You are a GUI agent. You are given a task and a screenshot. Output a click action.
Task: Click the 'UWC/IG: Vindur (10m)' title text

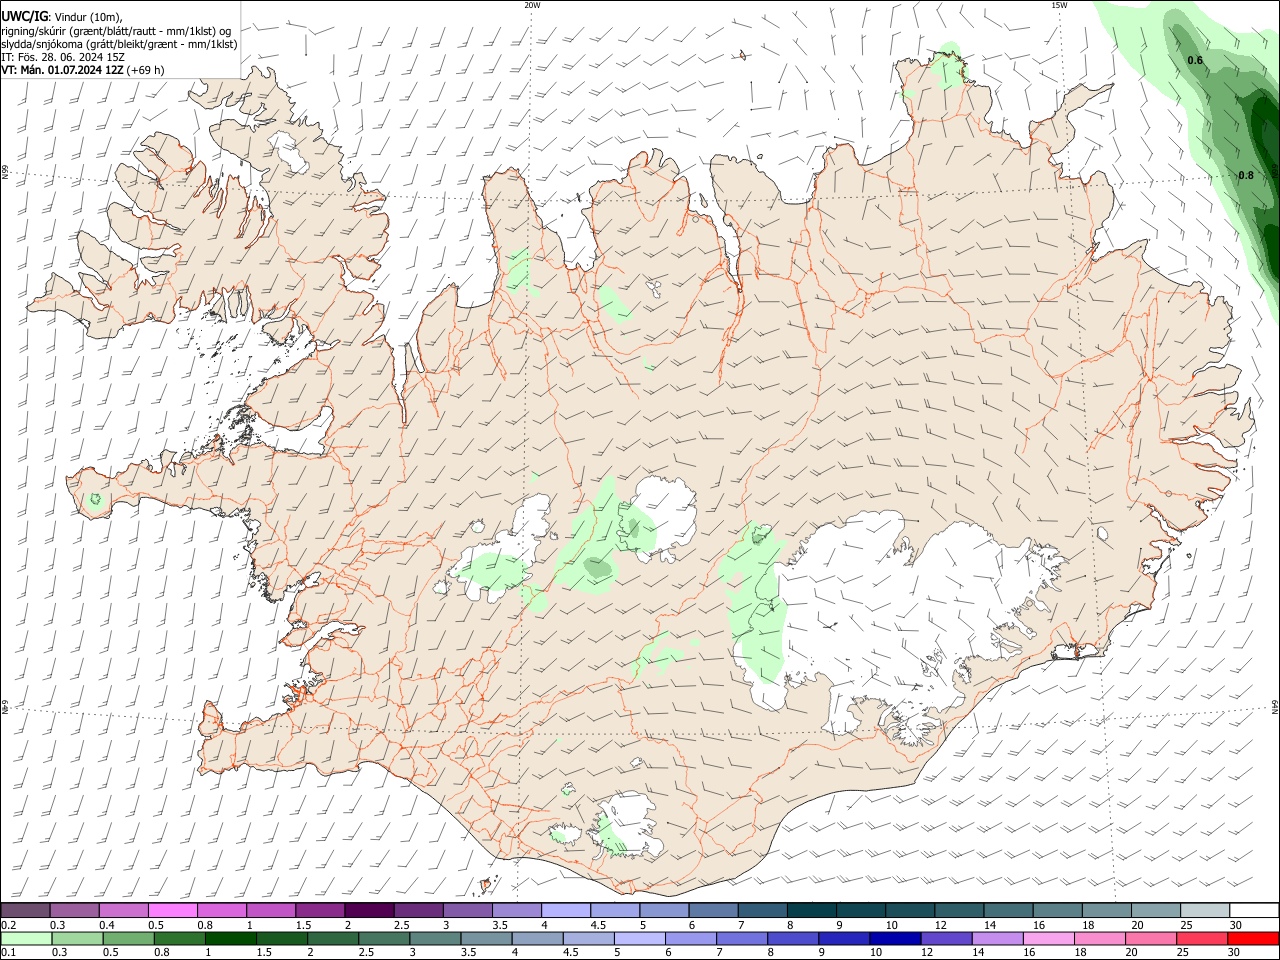[61, 17]
